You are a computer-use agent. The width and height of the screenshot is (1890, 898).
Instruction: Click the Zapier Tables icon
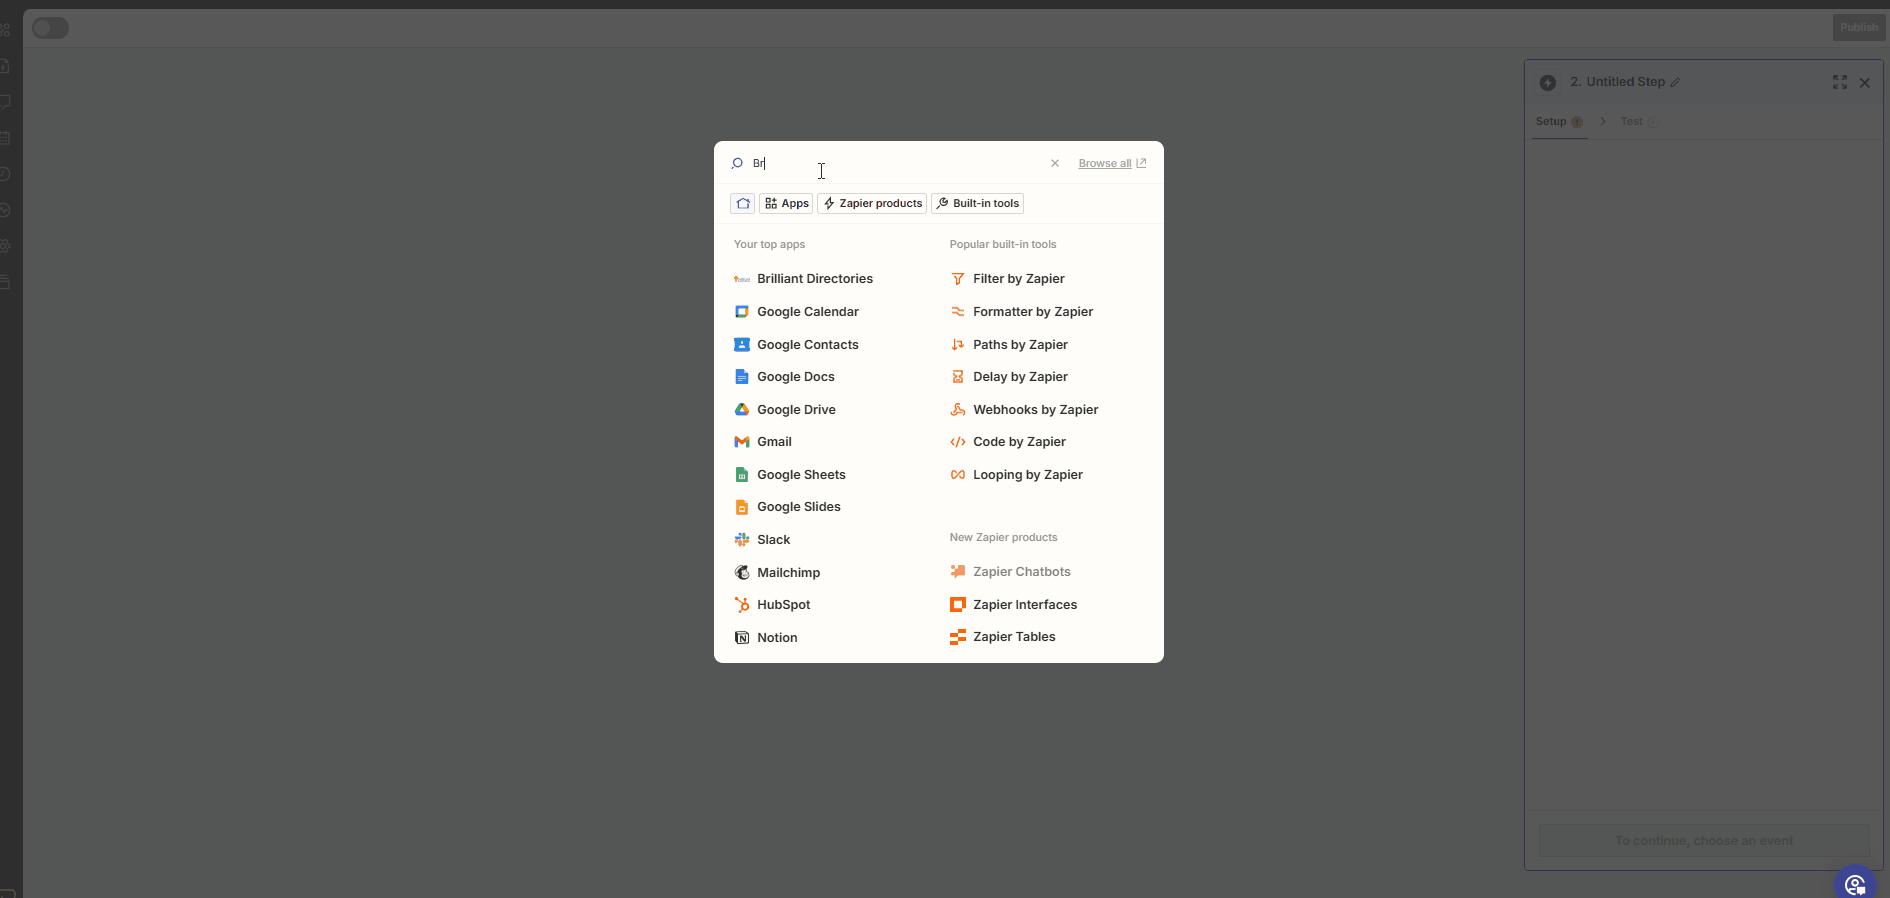(958, 637)
